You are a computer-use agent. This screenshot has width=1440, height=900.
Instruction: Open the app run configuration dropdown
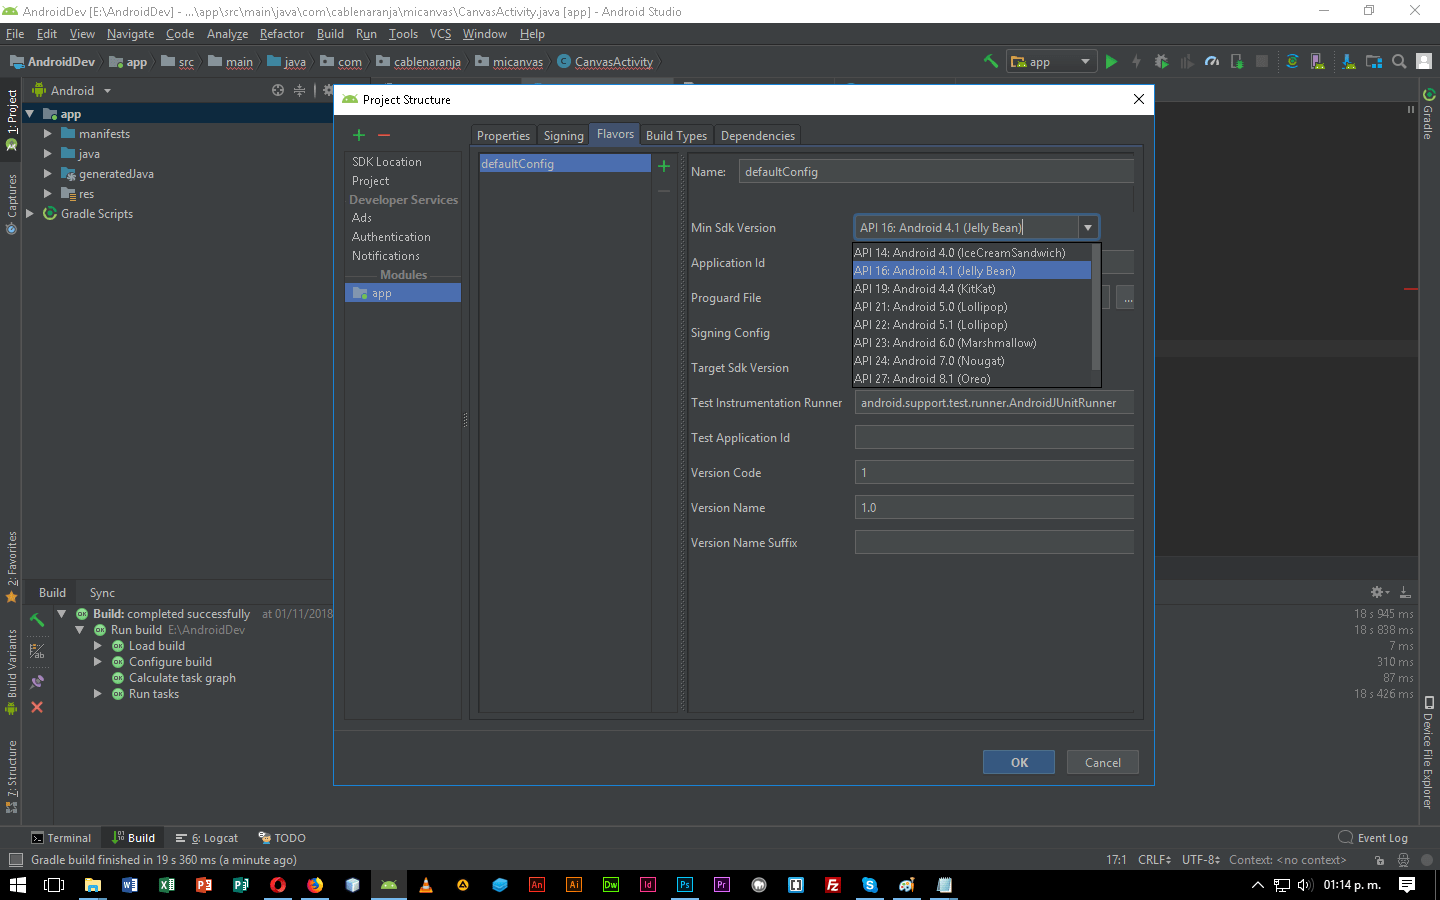[1052, 61]
